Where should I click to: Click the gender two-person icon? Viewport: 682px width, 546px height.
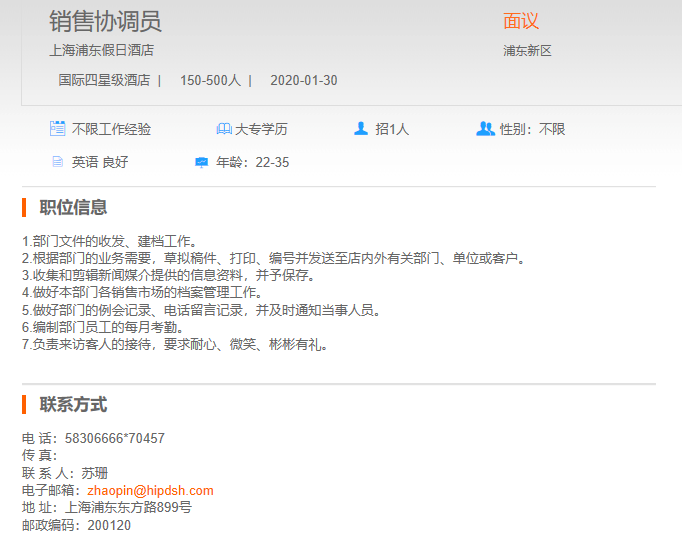(x=485, y=129)
